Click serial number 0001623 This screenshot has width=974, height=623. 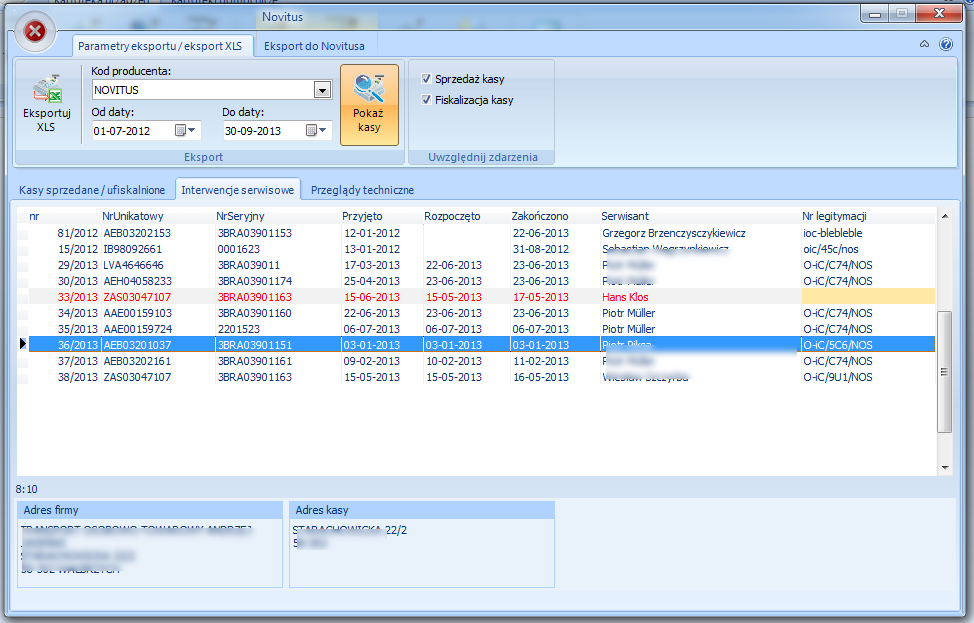point(239,249)
